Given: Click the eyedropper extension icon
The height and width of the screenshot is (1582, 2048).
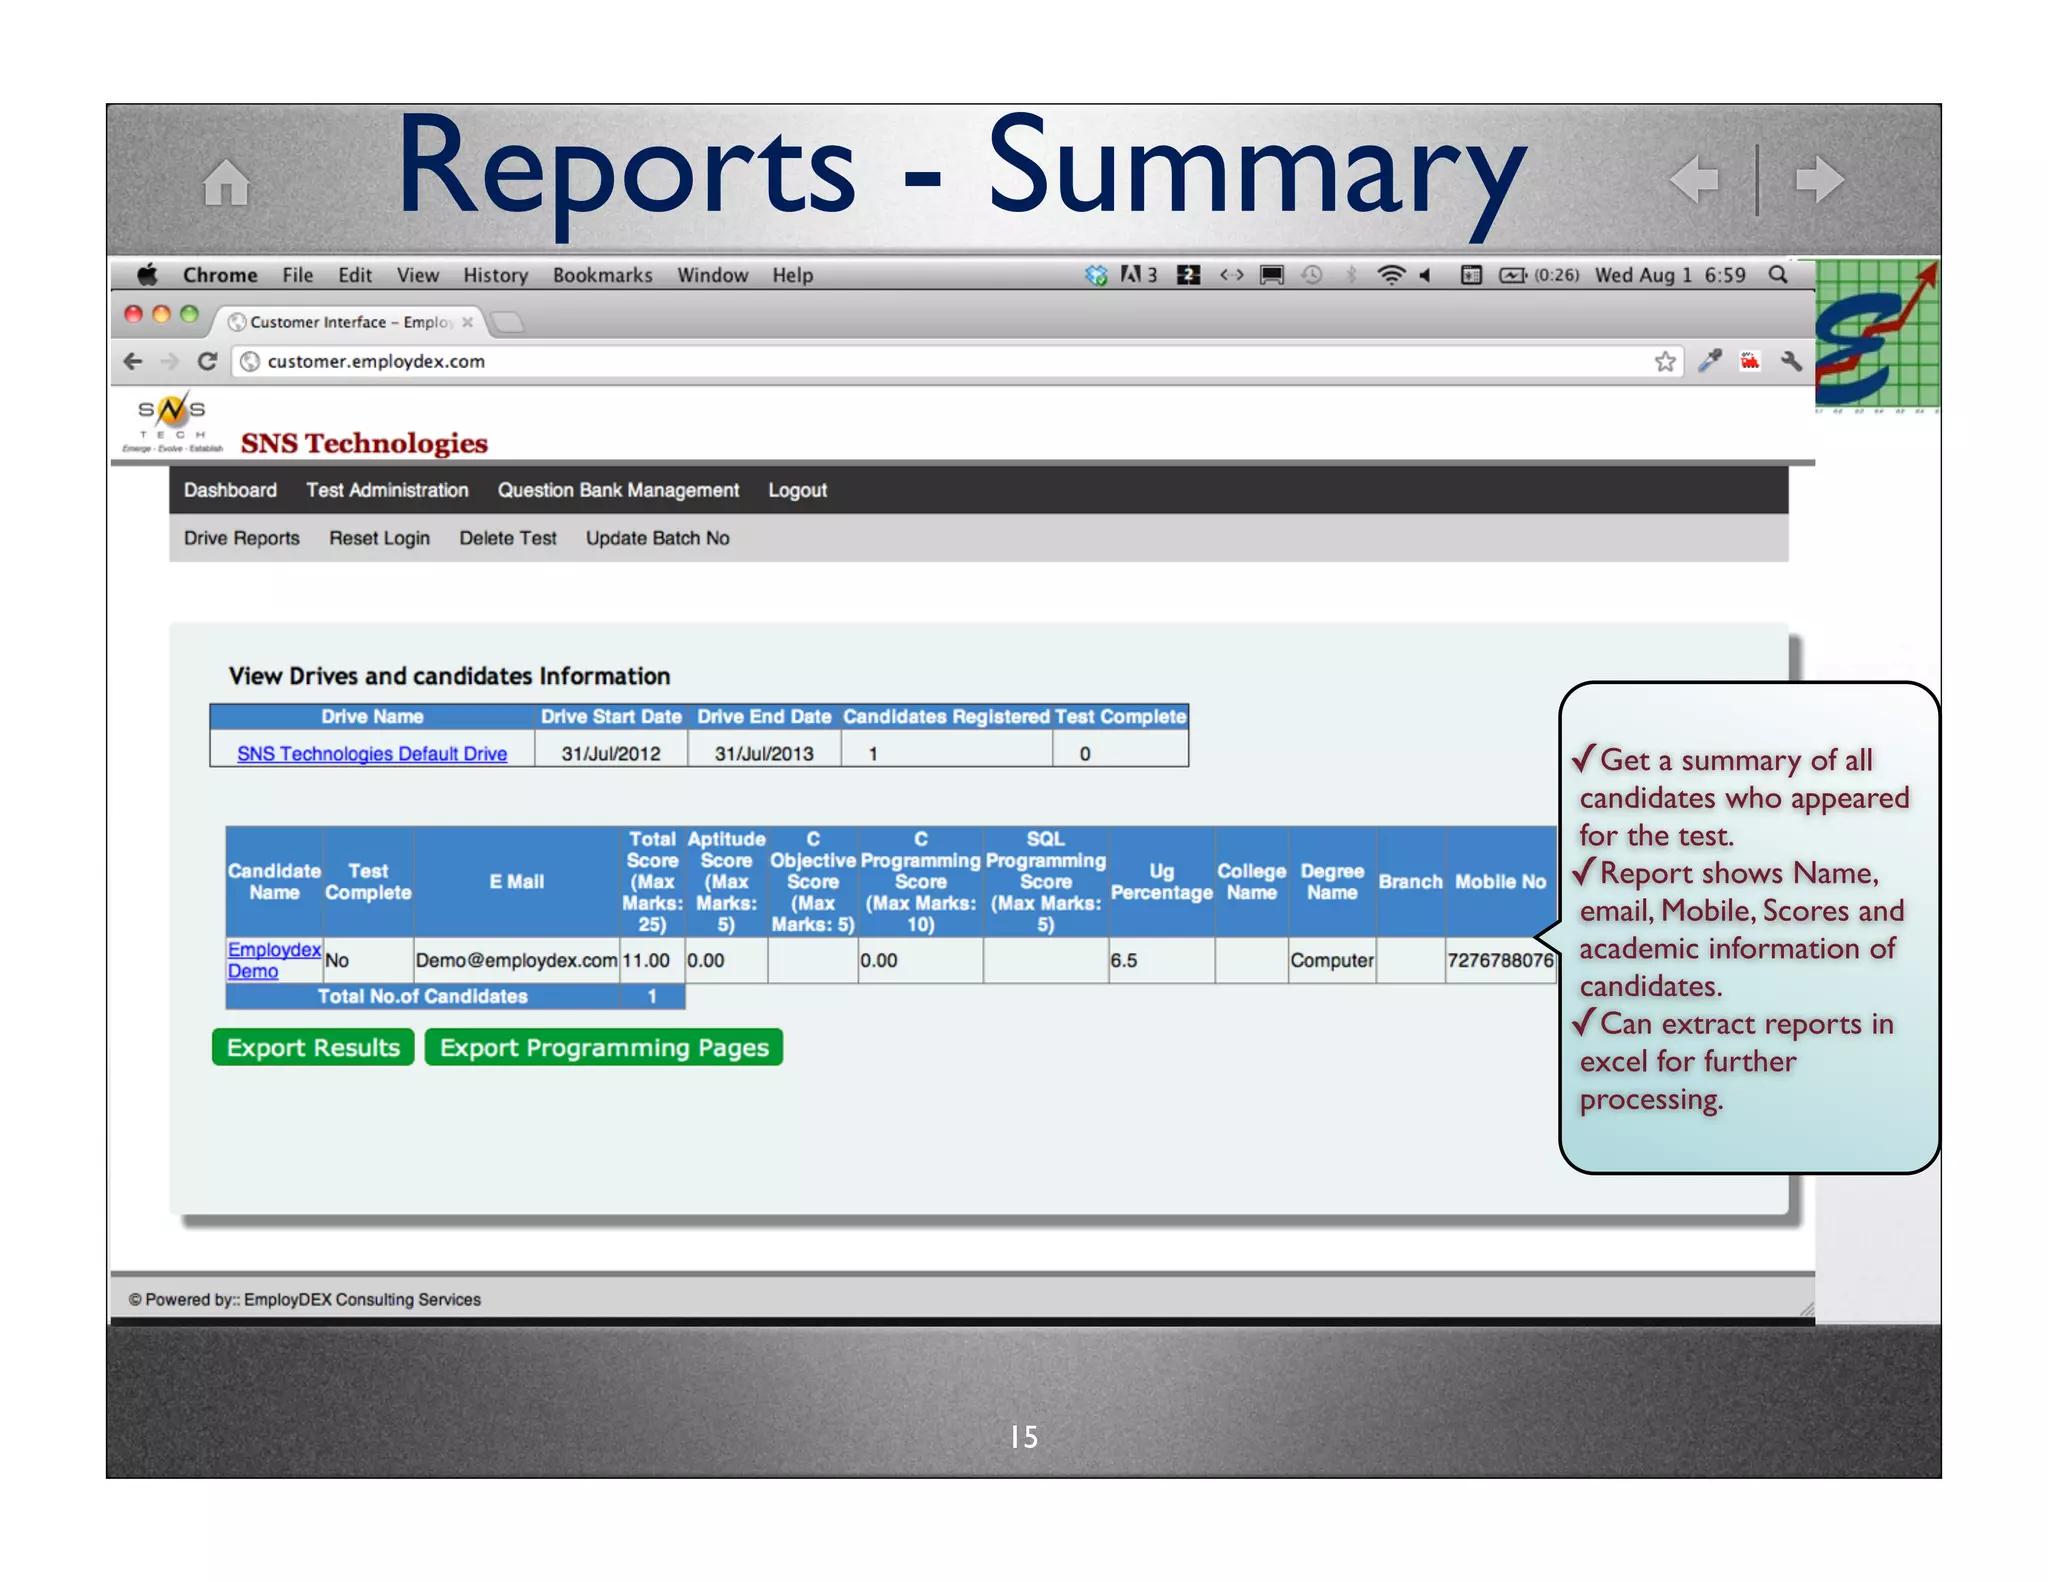Looking at the screenshot, I should (x=1709, y=360).
